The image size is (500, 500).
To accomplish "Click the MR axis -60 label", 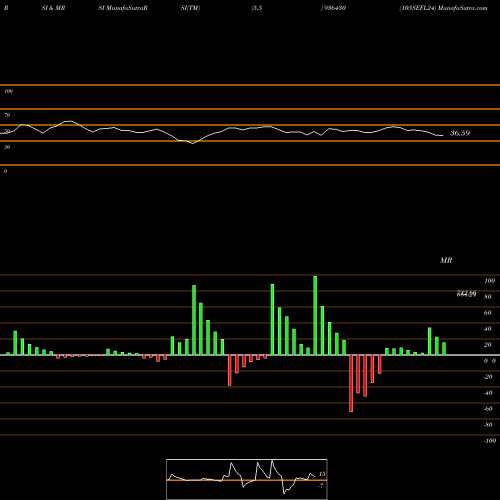I will [x=488, y=409].
